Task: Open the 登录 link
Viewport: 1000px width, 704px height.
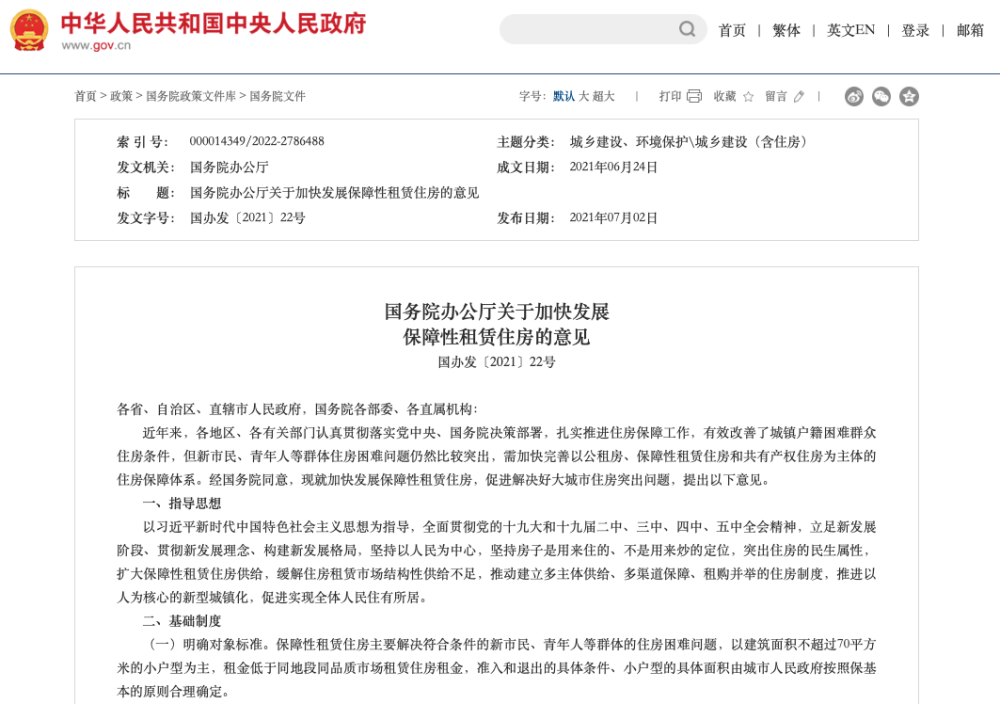Action: [915, 30]
